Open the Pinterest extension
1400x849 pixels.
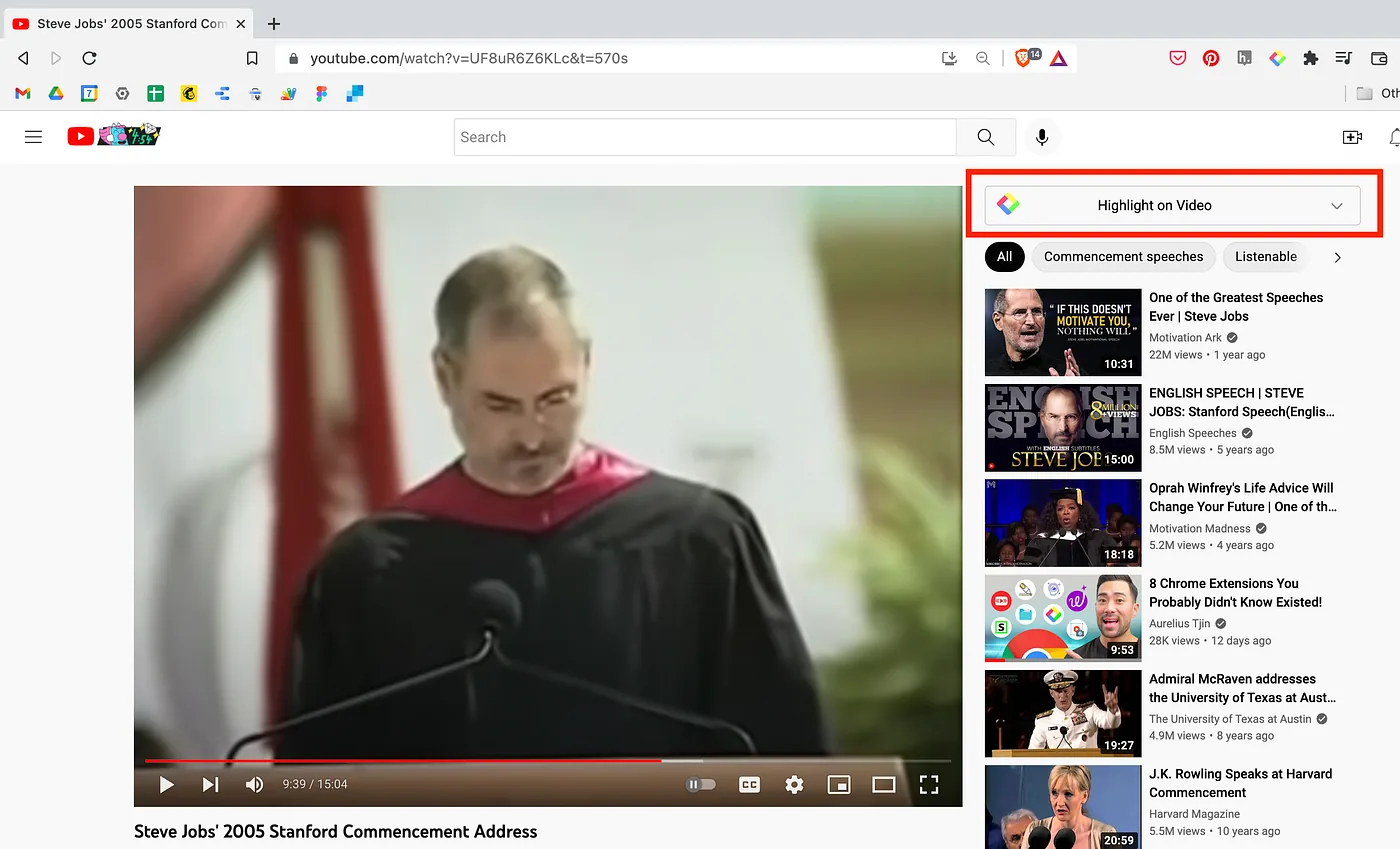click(1211, 58)
